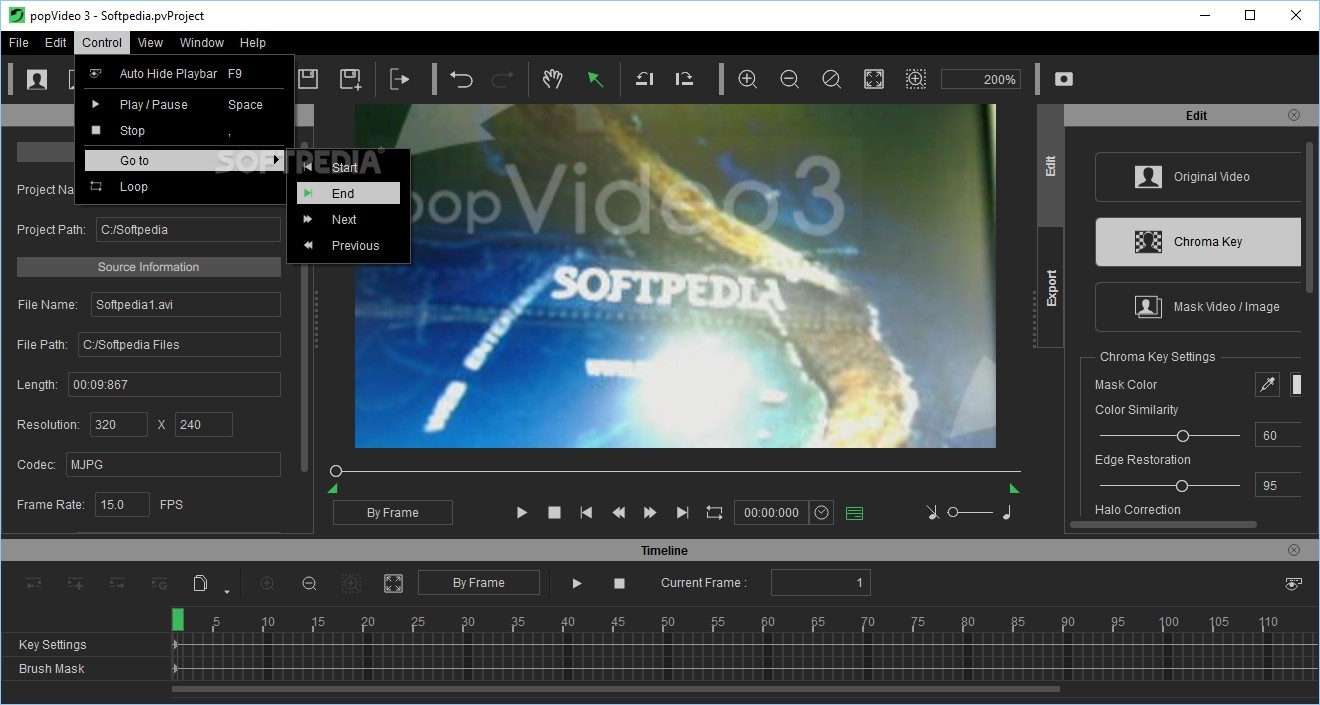The width and height of the screenshot is (1320, 705).
Task: Click the actual-size zoom icon
Action: [x=831, y=79]
